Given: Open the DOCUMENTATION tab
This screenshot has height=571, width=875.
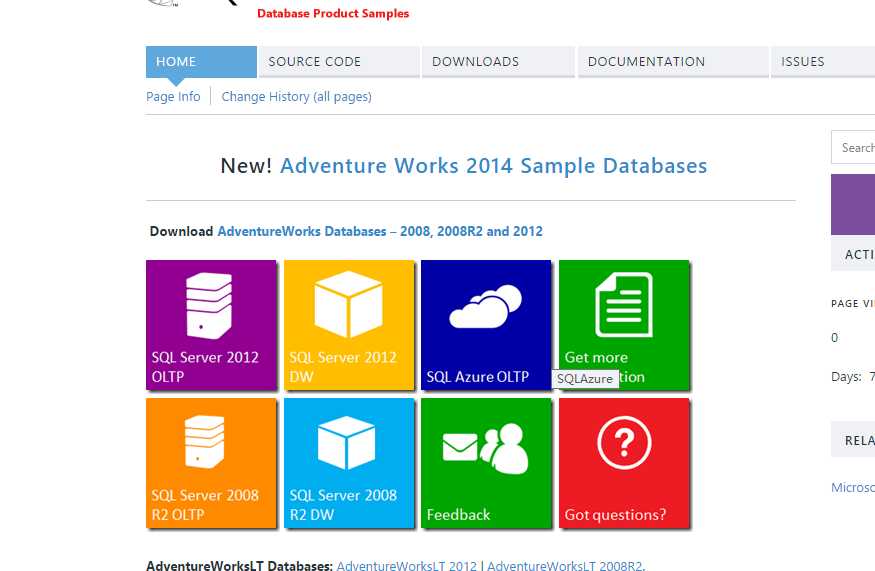Looking at the screenshot, I should [x=673, y=61].
